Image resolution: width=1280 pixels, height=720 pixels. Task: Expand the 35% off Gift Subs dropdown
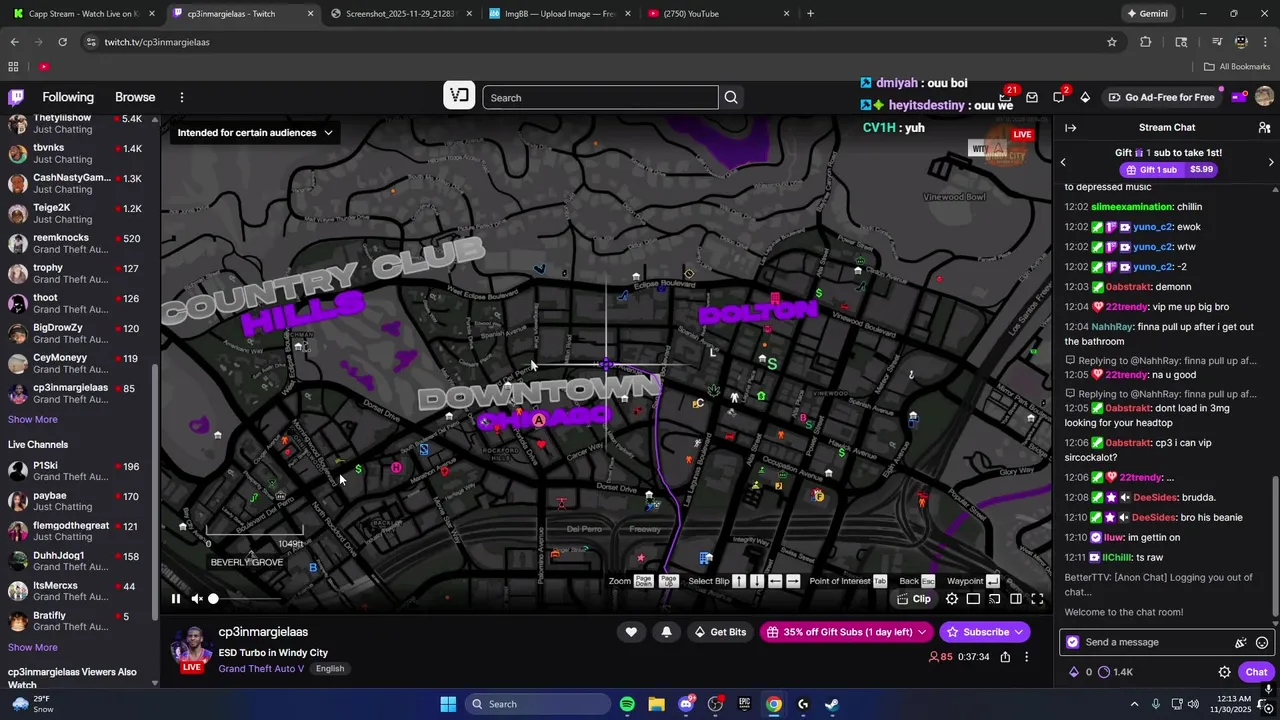point(846,632)
